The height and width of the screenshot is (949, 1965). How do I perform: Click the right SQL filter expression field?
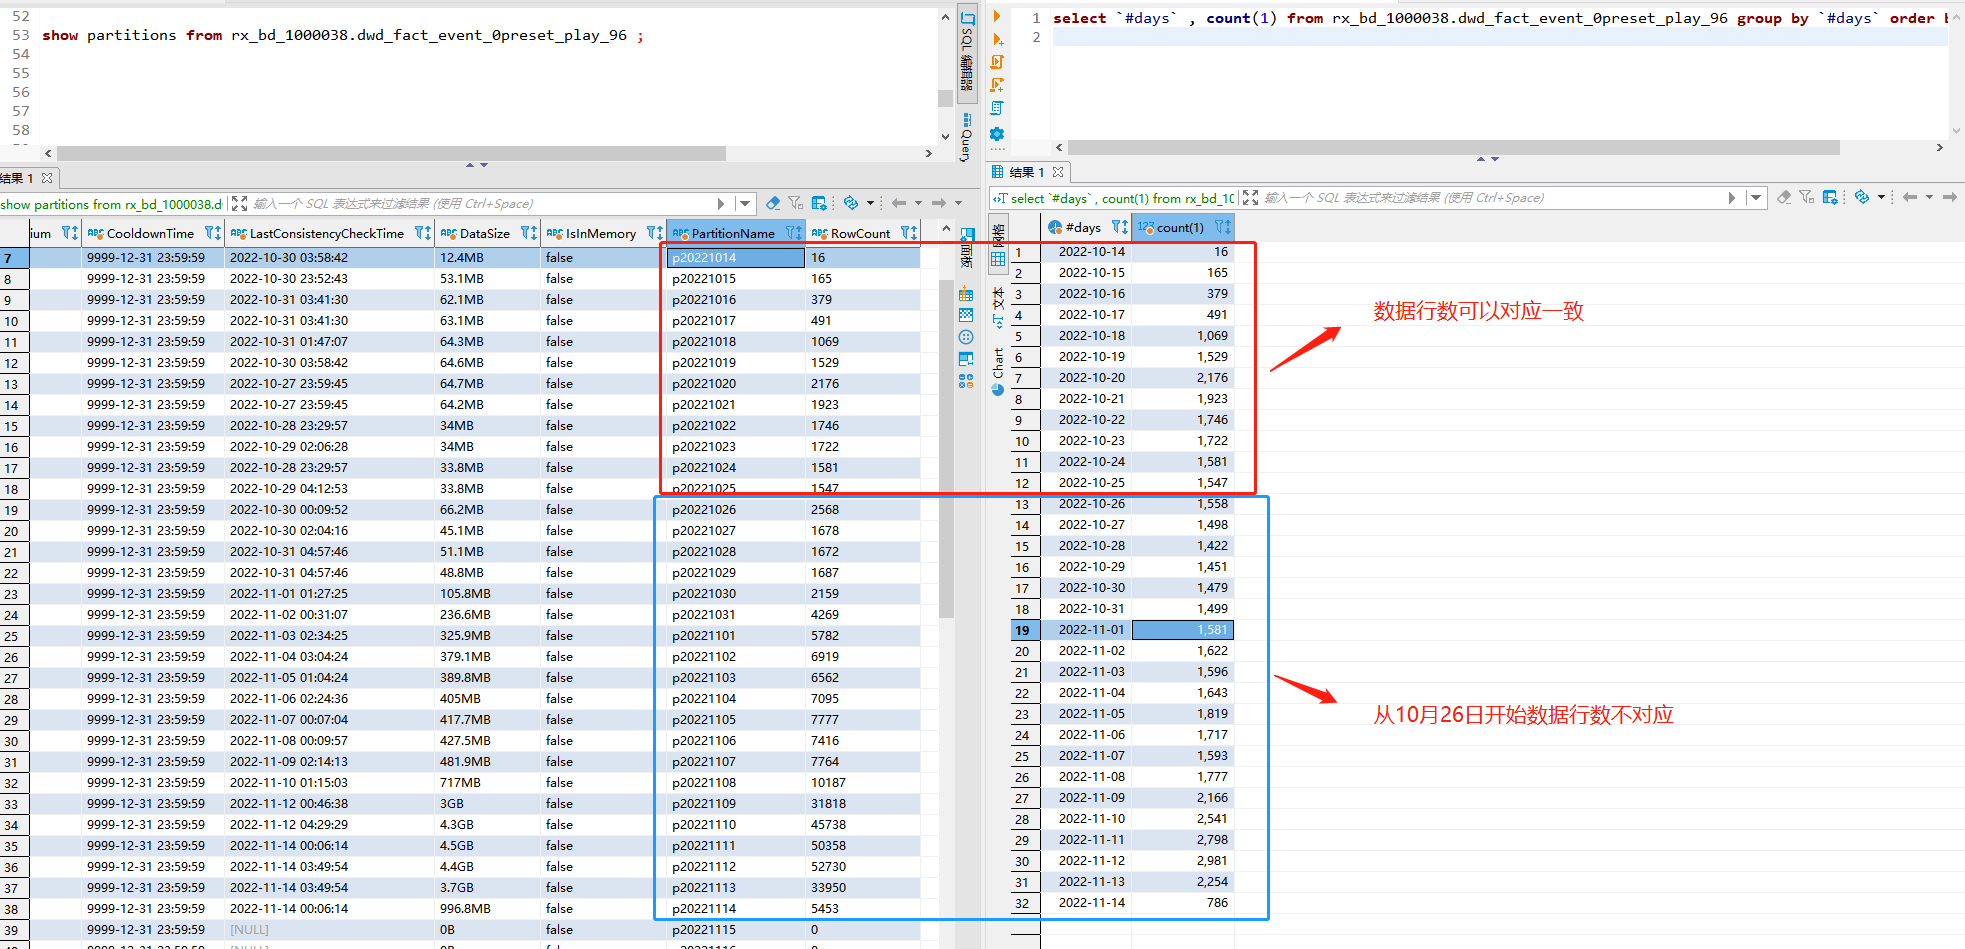1491,198
